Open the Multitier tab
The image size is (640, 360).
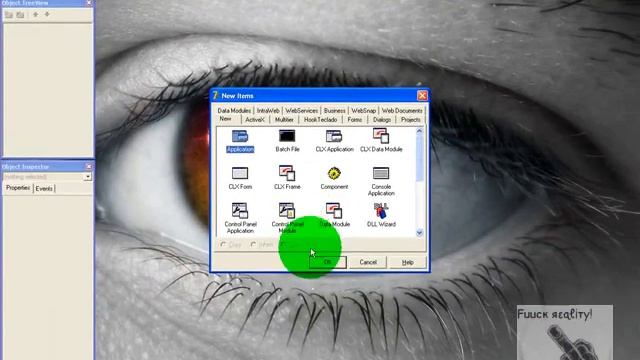coord(284,120)
